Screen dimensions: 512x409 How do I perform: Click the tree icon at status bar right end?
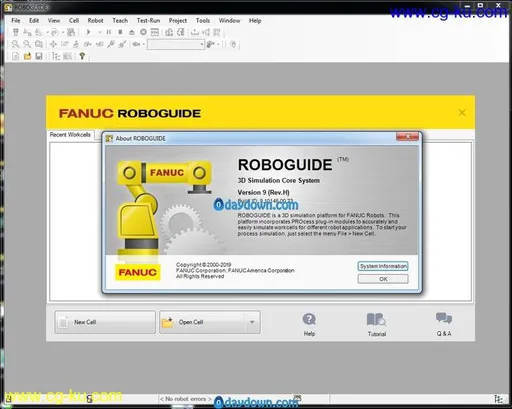click(499, 398)
